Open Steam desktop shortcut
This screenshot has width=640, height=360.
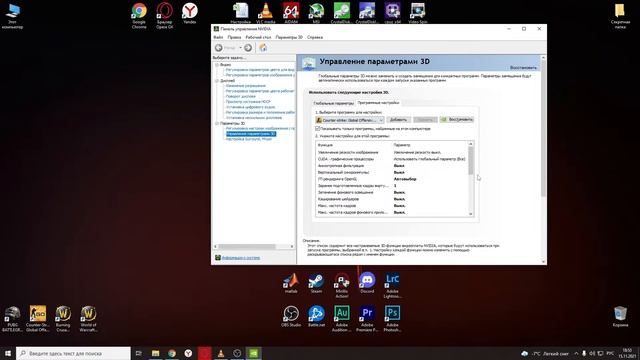pyautogui.click(x=316, y=283)
